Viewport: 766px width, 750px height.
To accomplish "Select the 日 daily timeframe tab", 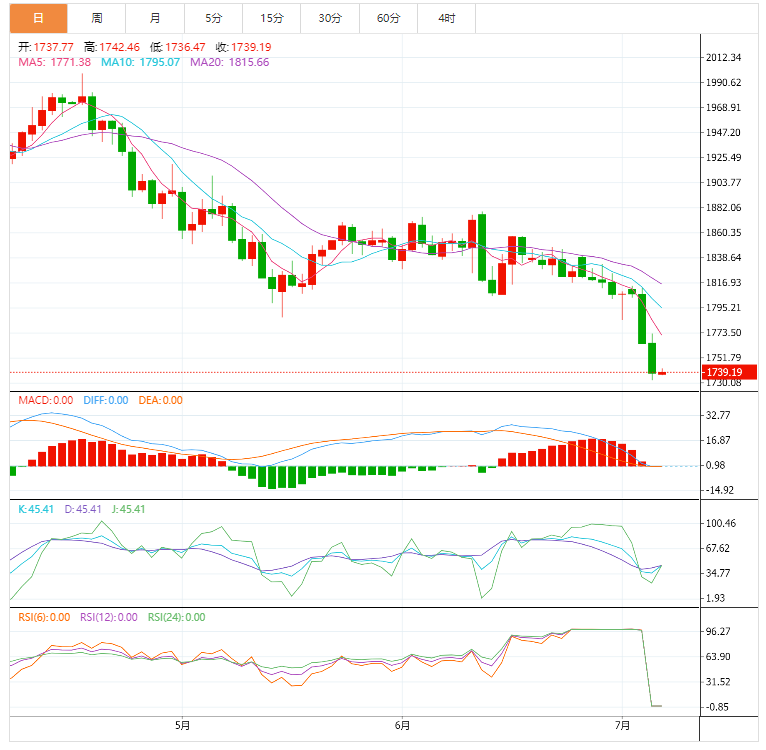I will (38, 19).
